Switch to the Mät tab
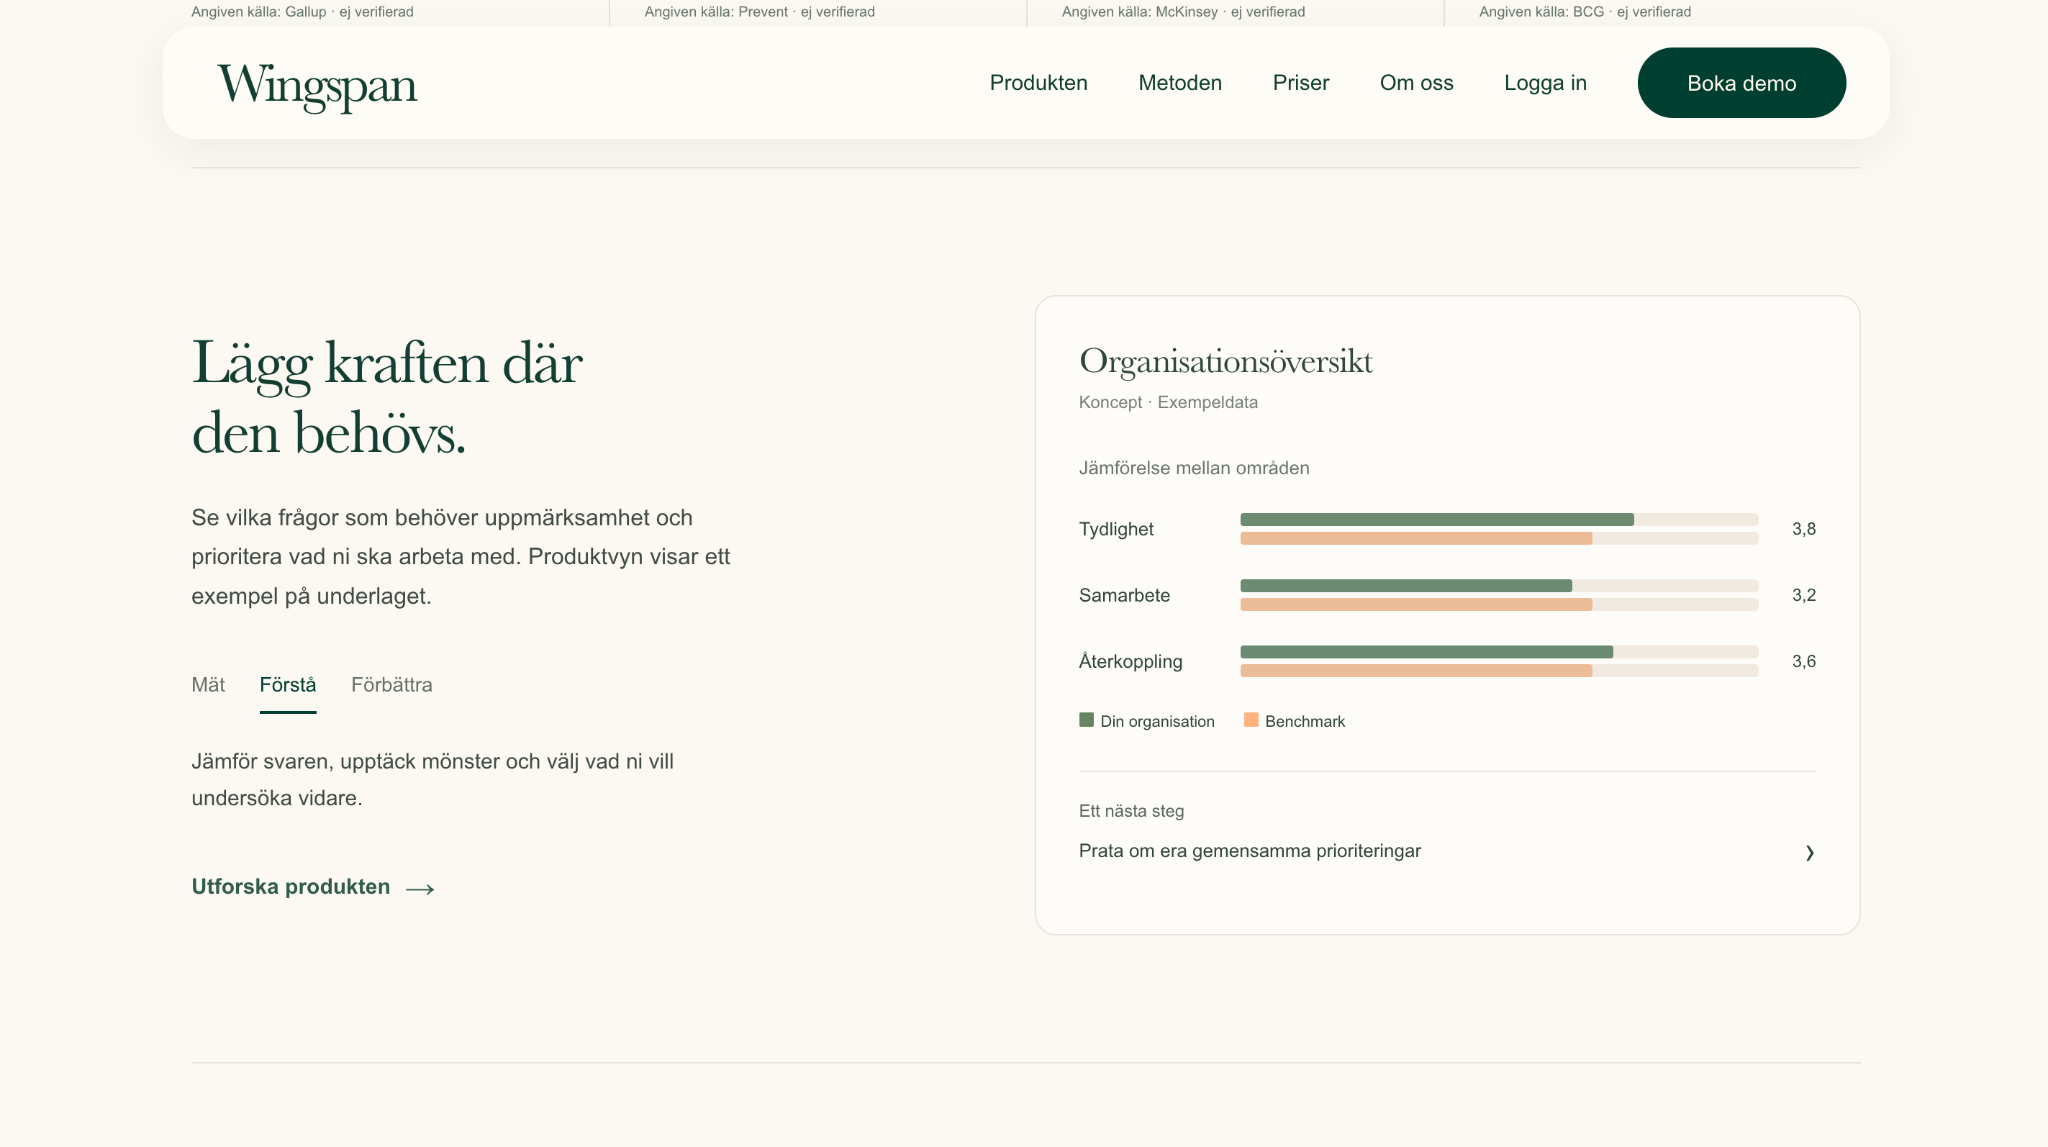 [208, 685]
